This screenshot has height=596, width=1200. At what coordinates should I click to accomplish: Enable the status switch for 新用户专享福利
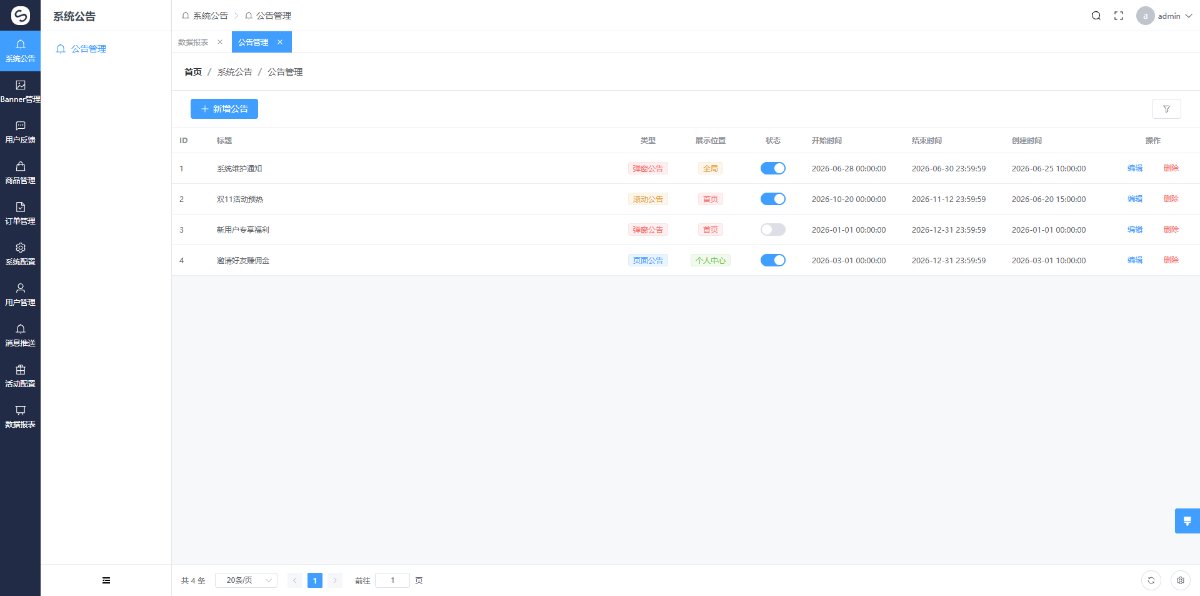click(x=773, y=230)
